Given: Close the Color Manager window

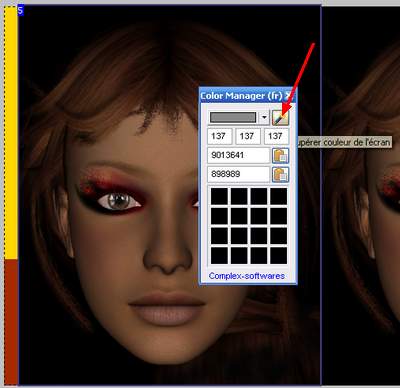Looking at the screenshot, I should pos(290,96).
